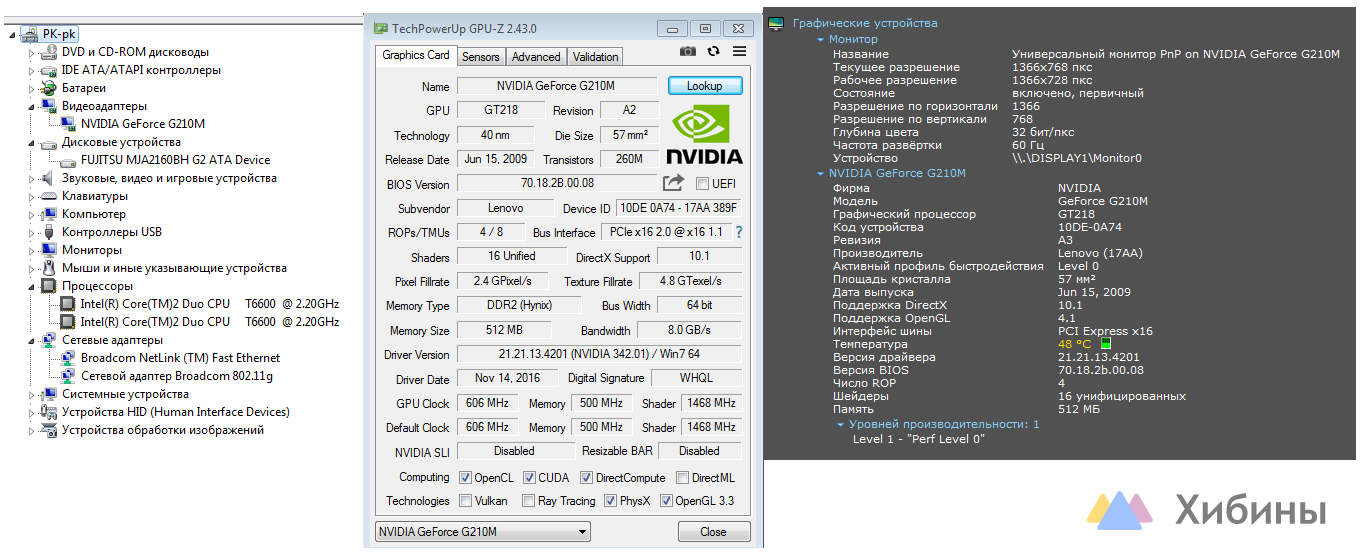Viewport: 1363px width, 555px height.
Task: Click the first Intel Core2 Duo CPU icon
Action: tap(68, 304)
